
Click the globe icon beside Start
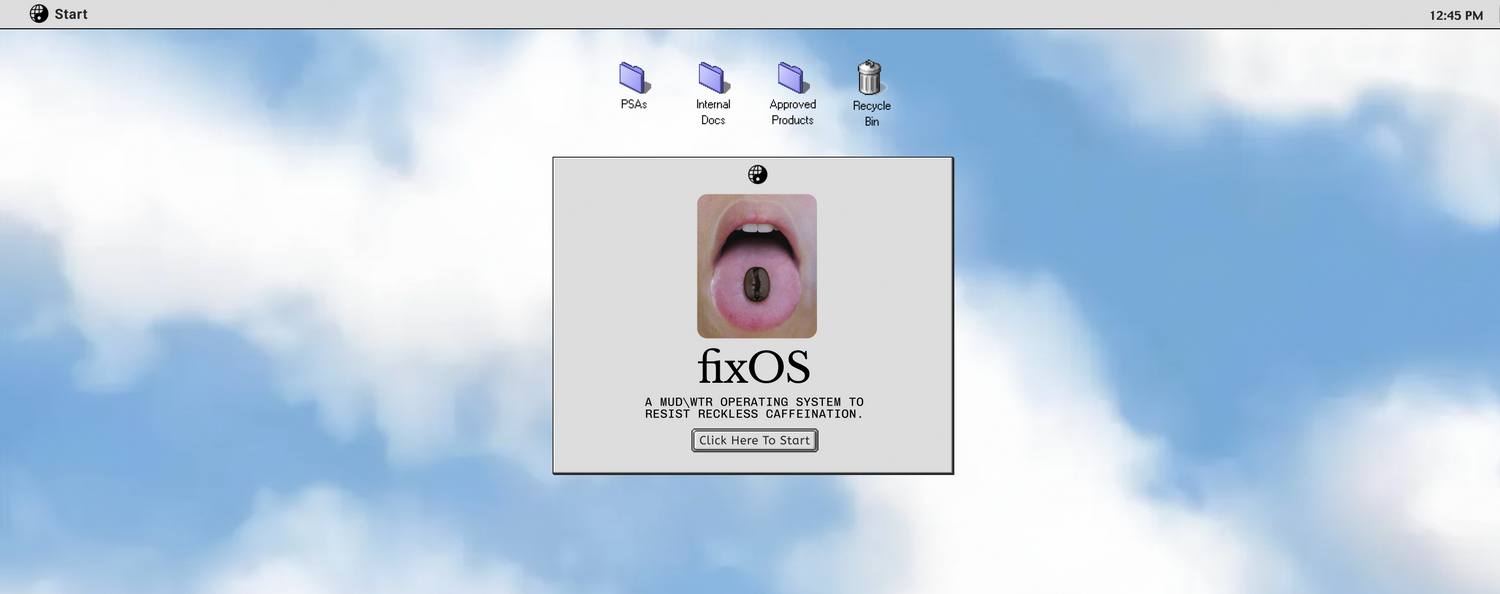pos(39,14)
